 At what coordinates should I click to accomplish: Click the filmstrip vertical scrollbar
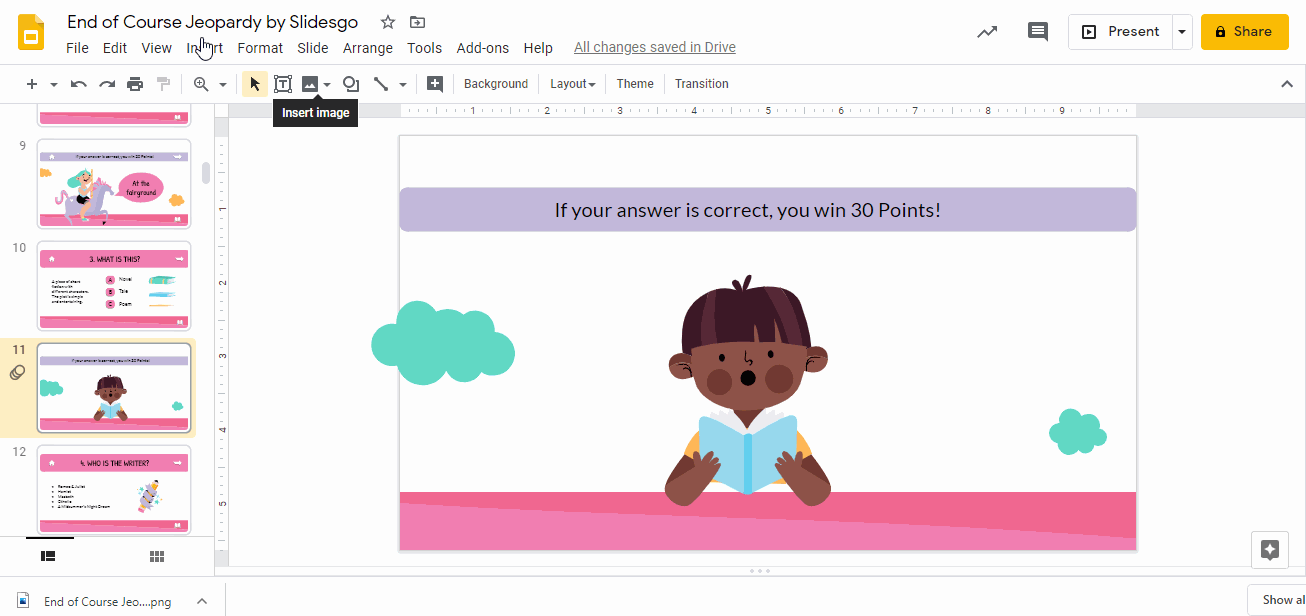[206, 173]
